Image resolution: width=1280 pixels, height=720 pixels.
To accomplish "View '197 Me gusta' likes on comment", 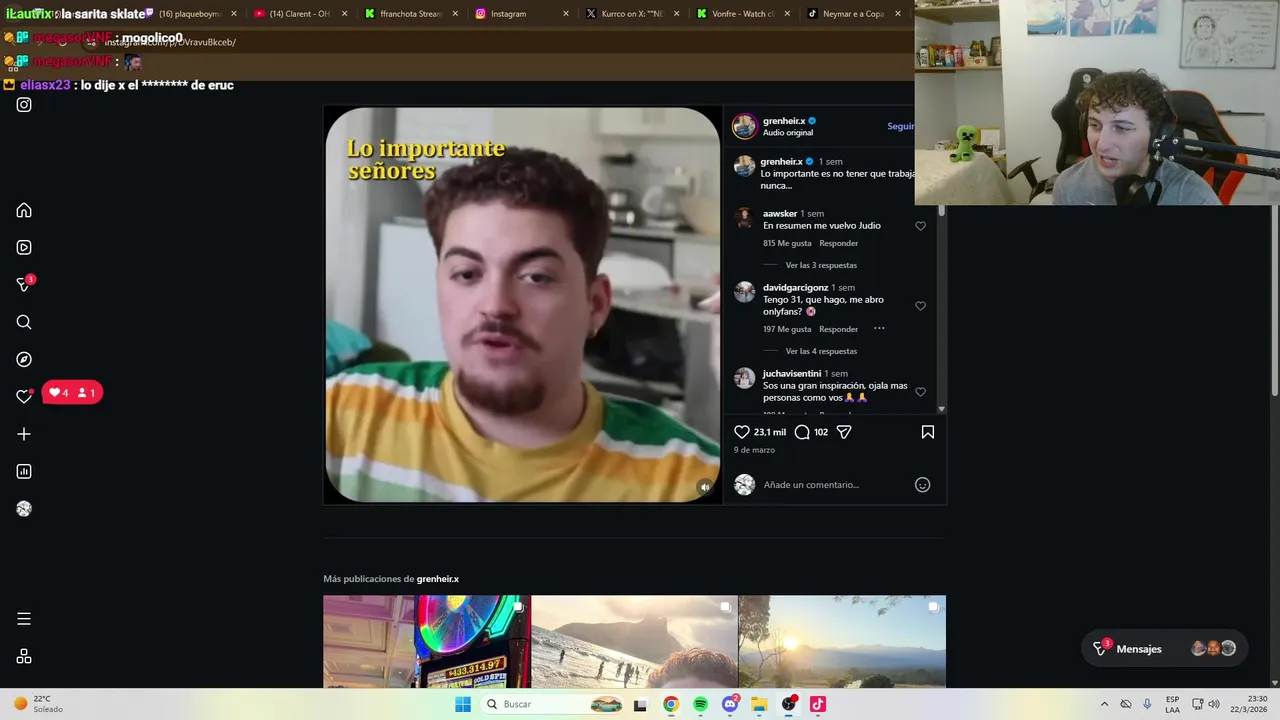I will click(787, 329).
